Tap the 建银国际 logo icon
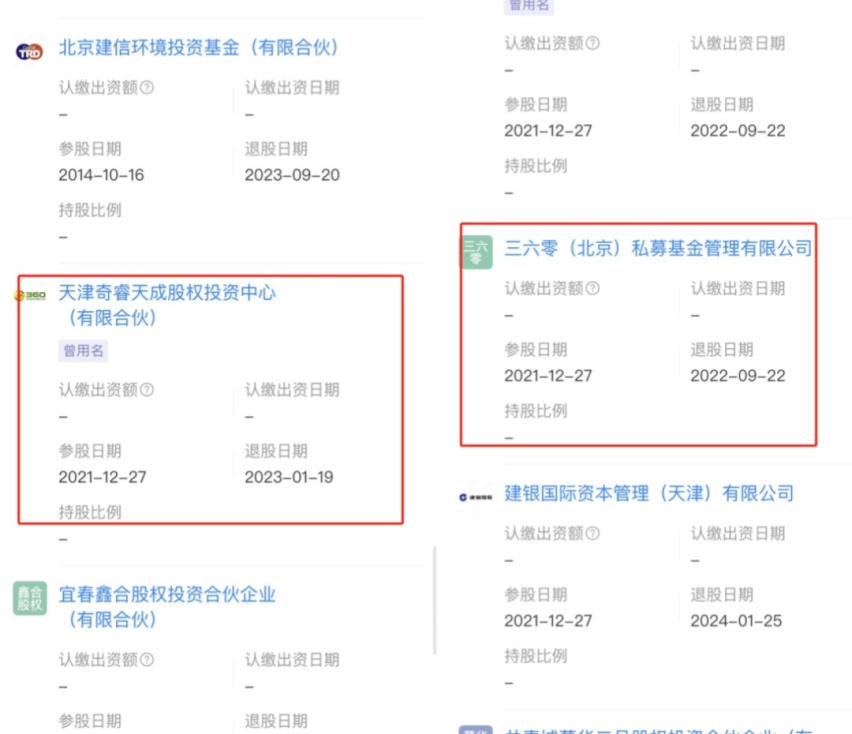 point(476,497)
